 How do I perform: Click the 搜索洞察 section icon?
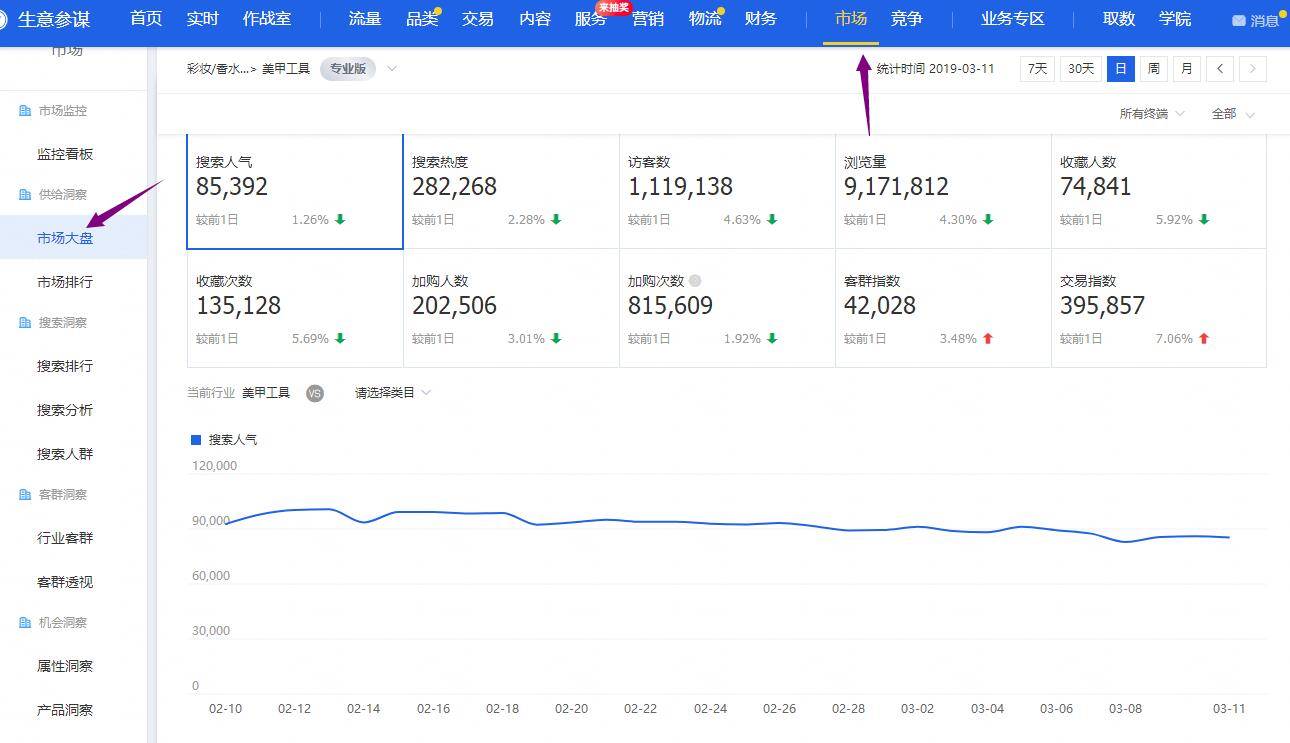click(25, 323)
